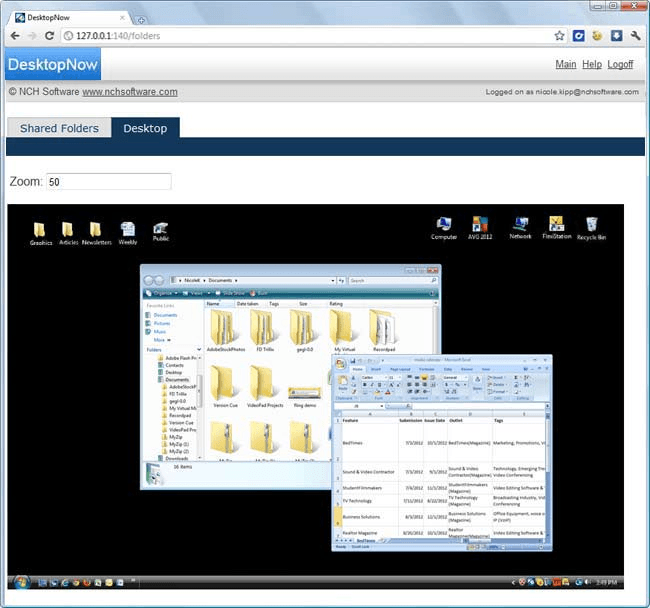Screen dimensions: 650x608
Task: Open the Newsletters folder icon
Action: [96, 230]
